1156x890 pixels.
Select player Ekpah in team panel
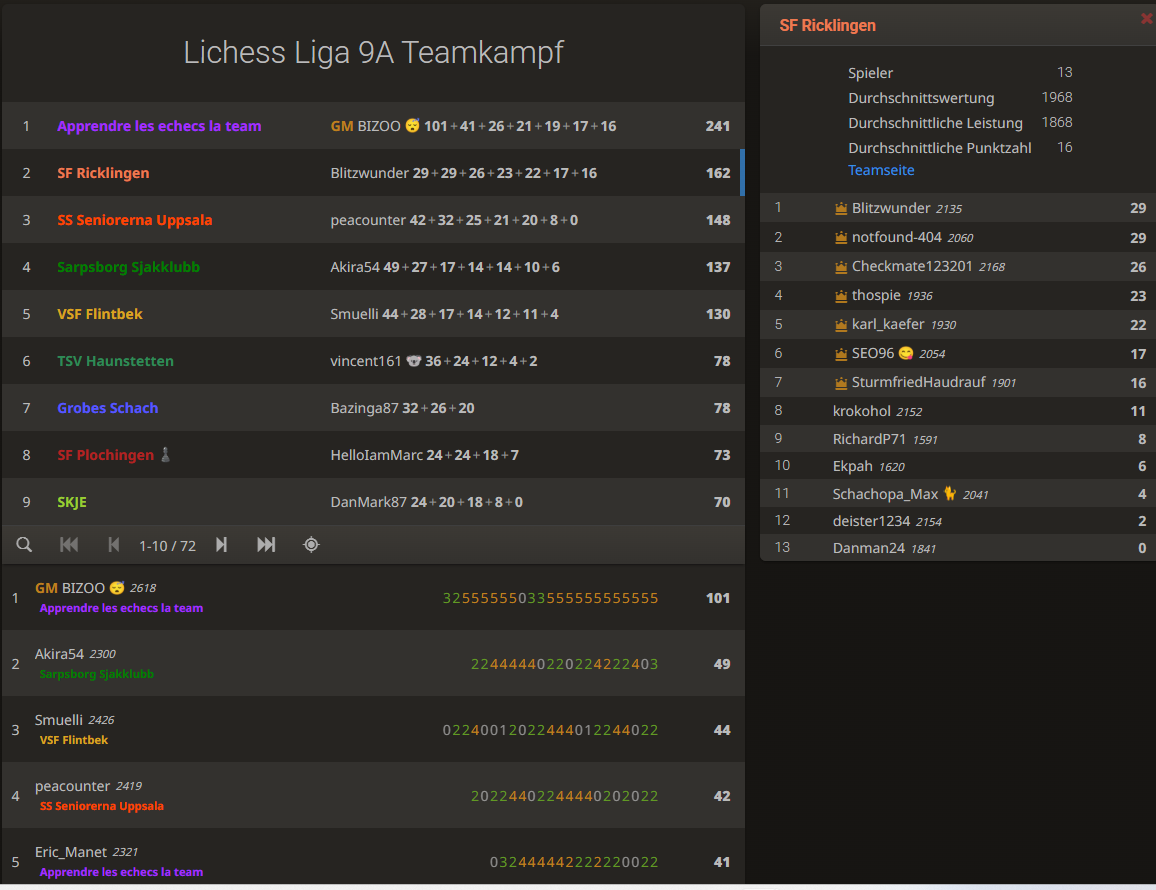click(x=958, y=466)
